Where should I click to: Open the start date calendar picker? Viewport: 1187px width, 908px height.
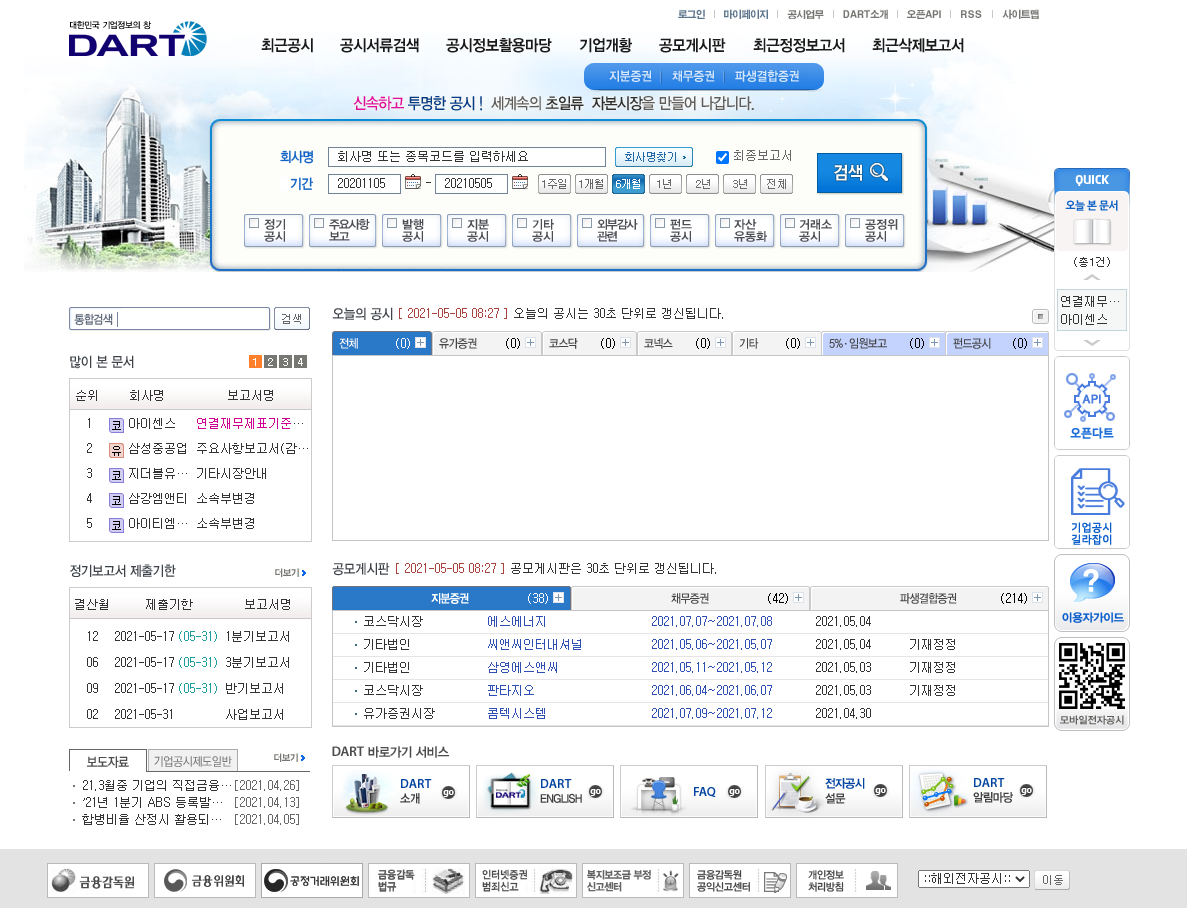(413, 183)
